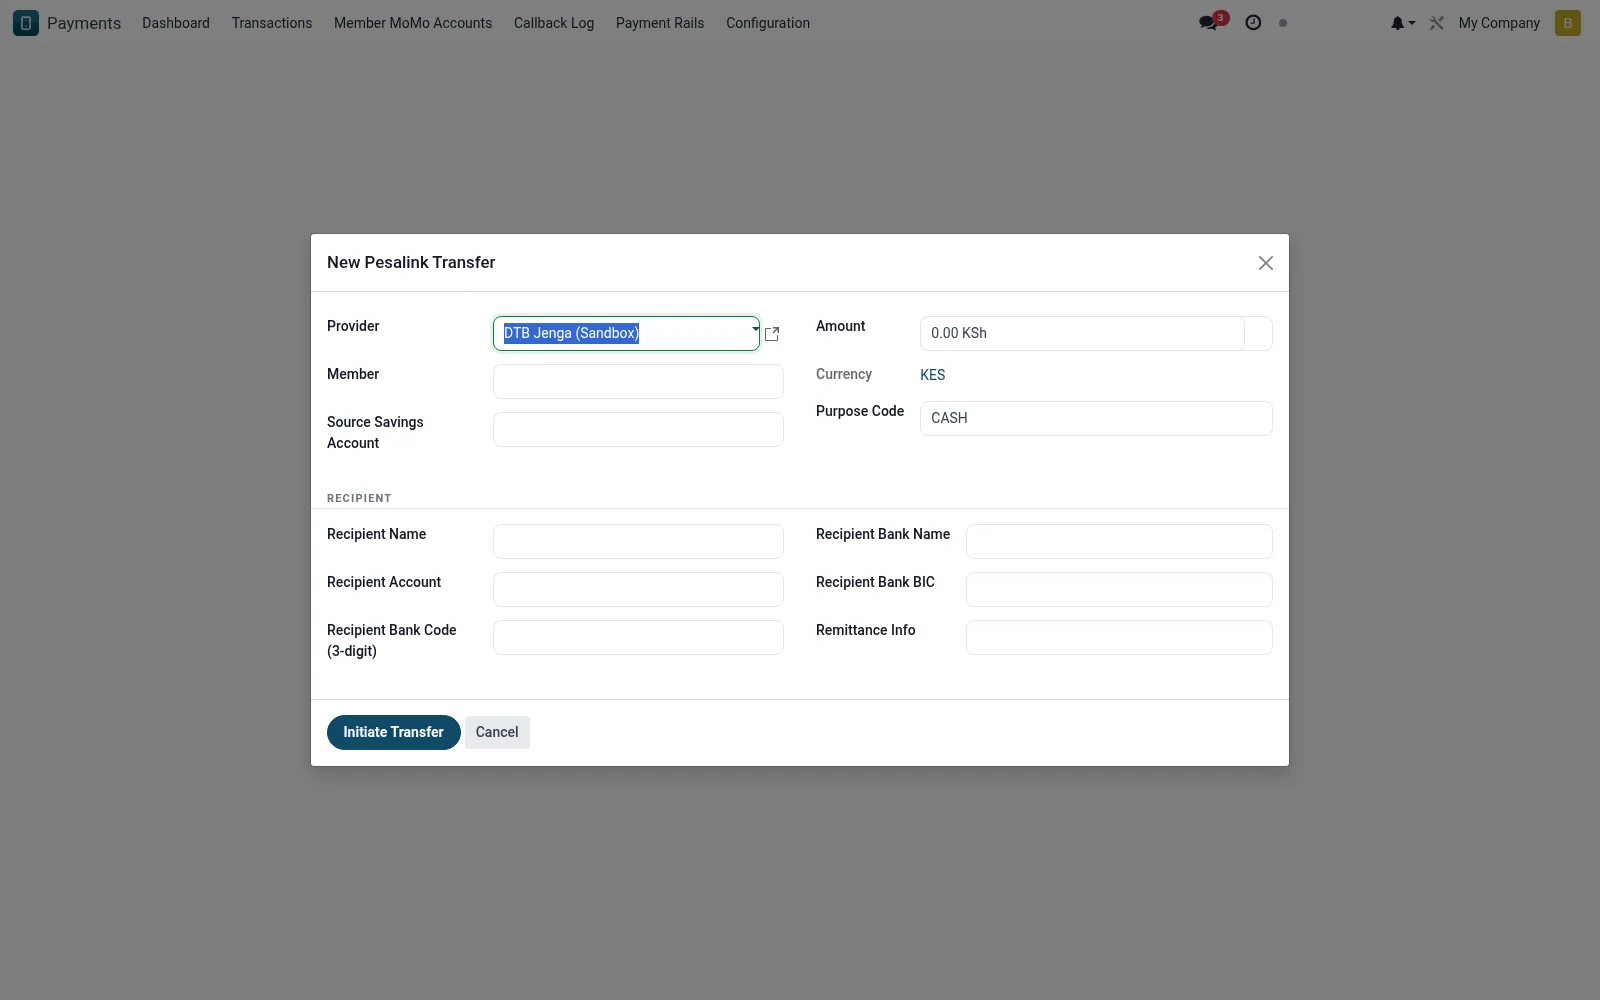Click the New Pesalink Transfer title

pos(411,263)
